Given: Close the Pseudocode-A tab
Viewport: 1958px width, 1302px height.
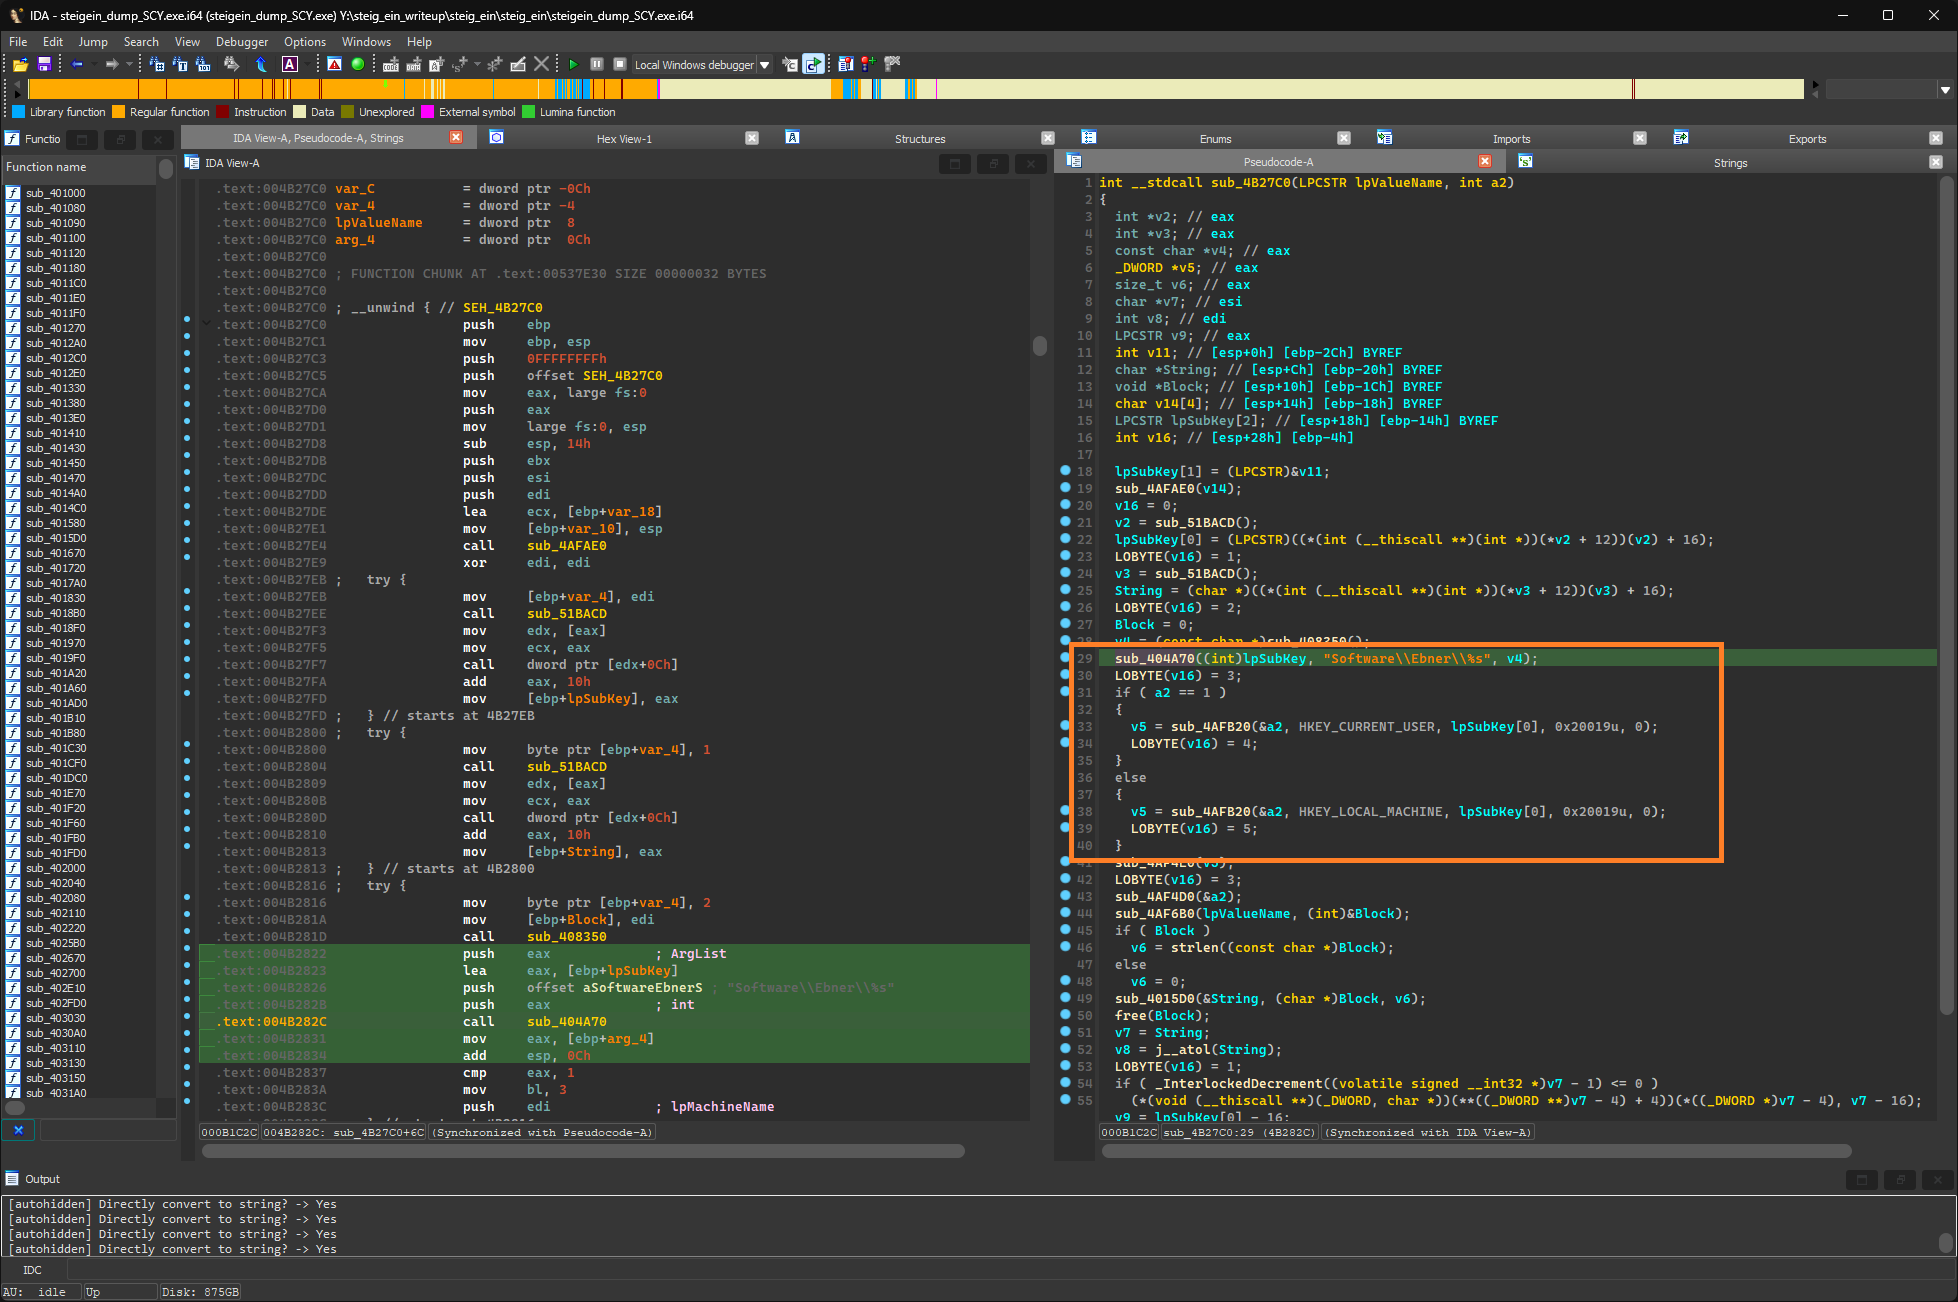Looking at the screenshot, I should coord(1484,161).
